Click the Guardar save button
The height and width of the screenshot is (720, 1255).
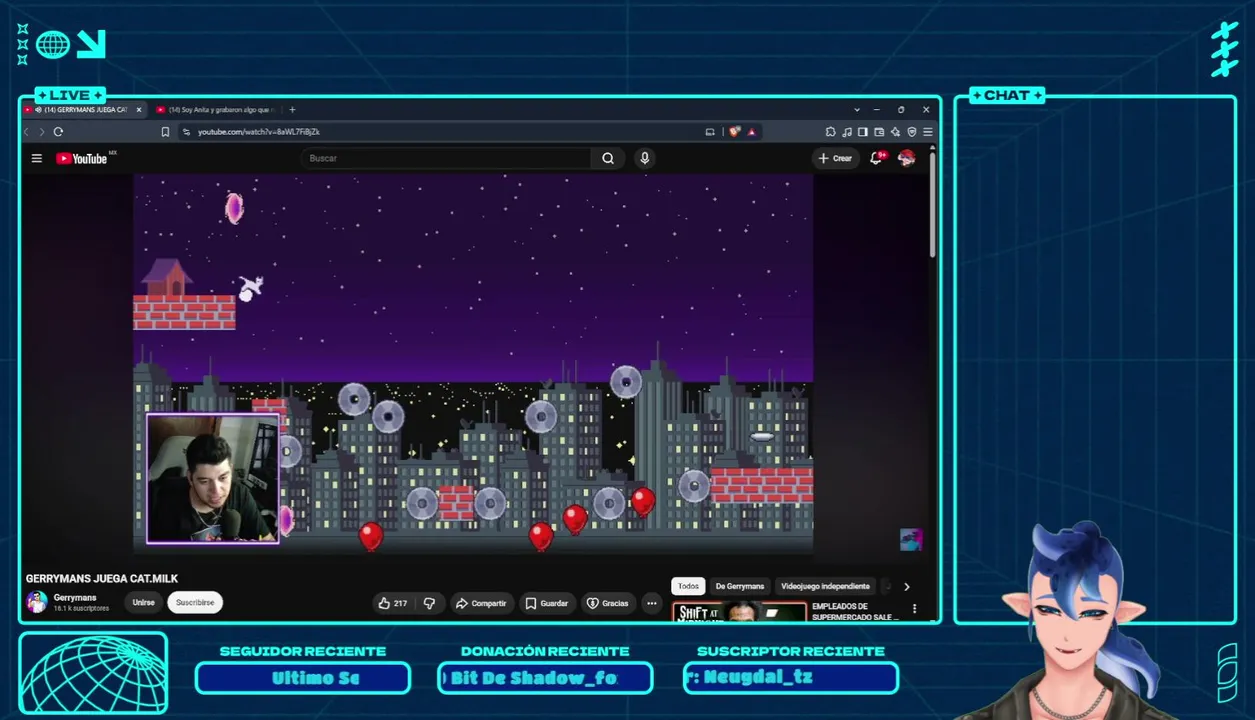547,603
